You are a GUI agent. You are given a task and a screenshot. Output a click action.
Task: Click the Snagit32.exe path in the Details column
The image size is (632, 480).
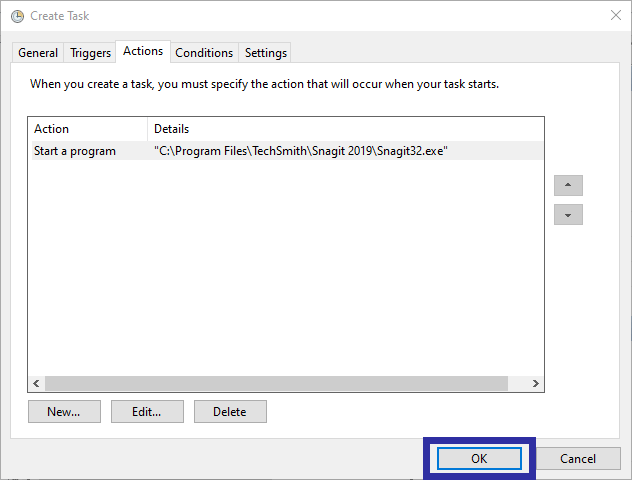tap(301, 151)
